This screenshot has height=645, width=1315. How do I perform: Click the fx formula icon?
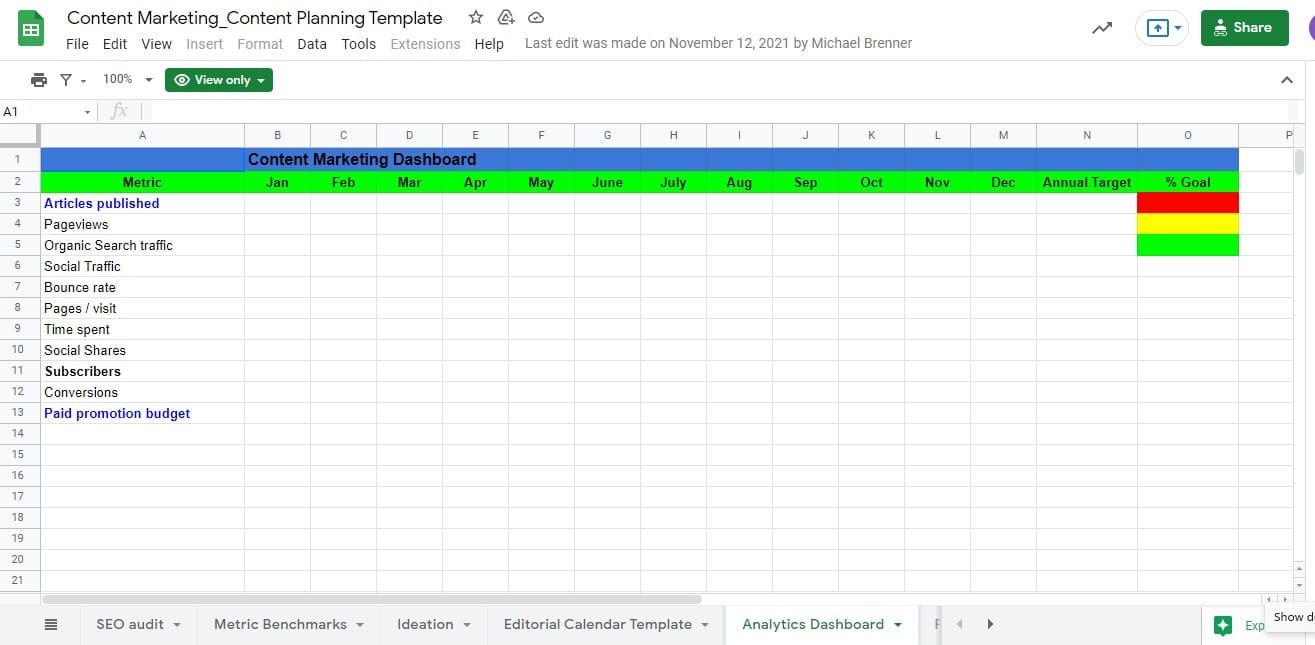coord(120,110)
